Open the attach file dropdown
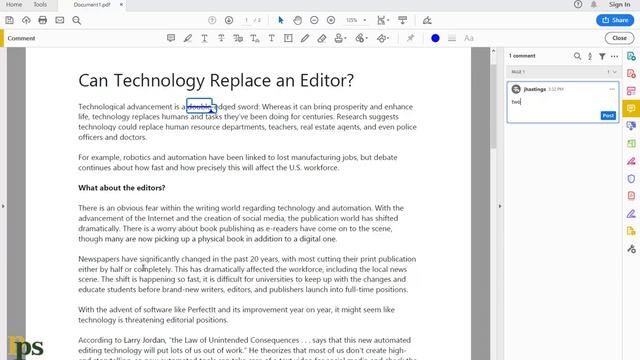Screen dimensions: 640x360 (361, 38)
